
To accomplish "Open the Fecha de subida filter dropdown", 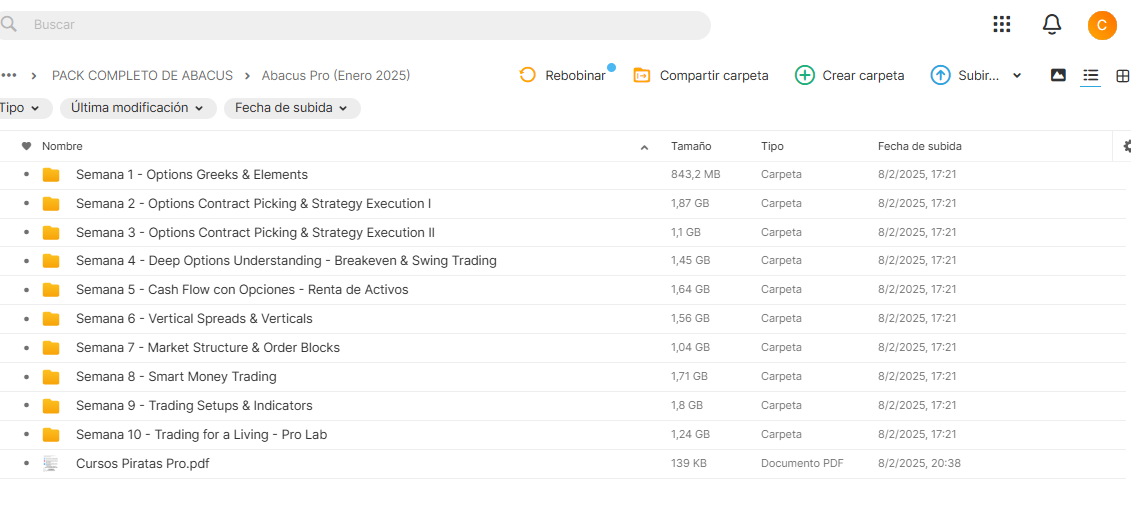I will point(292,108).
